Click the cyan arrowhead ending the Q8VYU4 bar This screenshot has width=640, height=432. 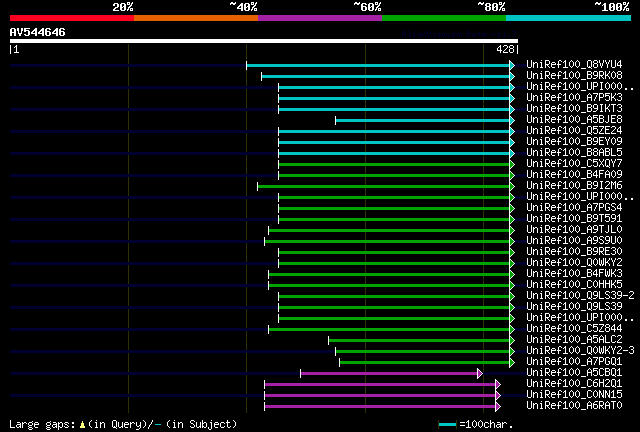pyautogui.click(x=512, y=65)
